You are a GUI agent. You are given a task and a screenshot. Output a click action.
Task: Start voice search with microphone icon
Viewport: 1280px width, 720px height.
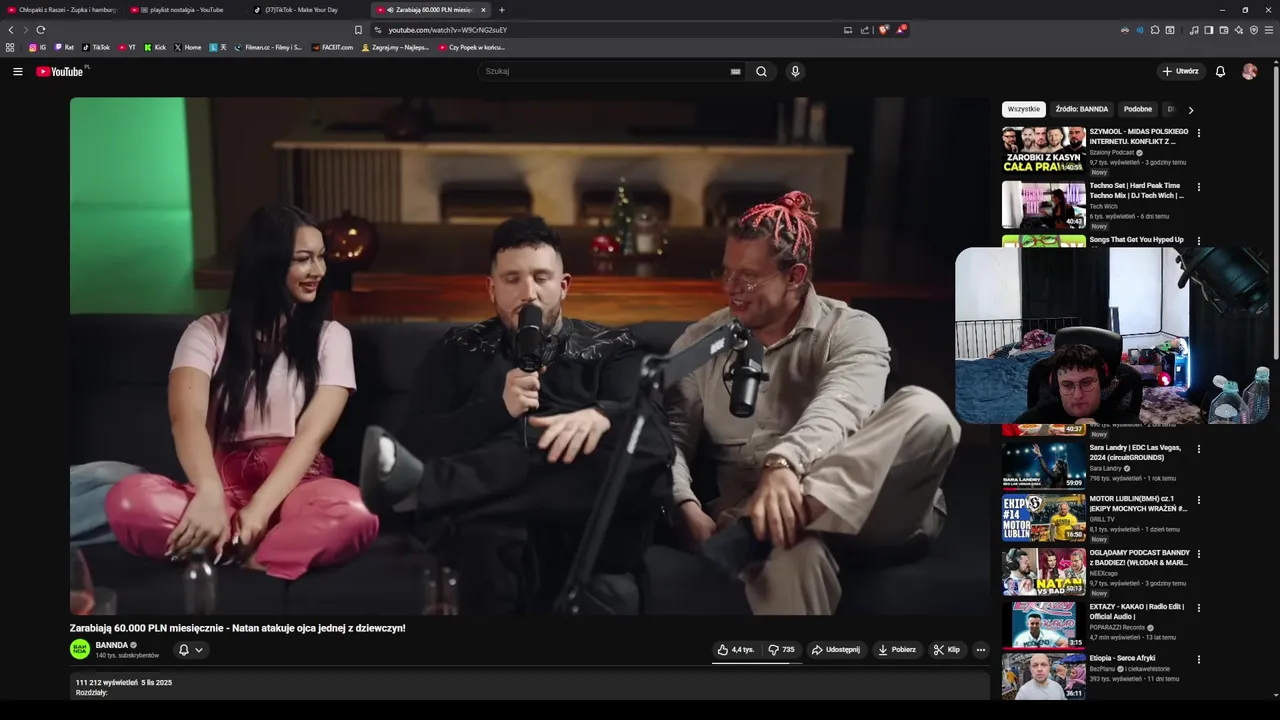795,71
